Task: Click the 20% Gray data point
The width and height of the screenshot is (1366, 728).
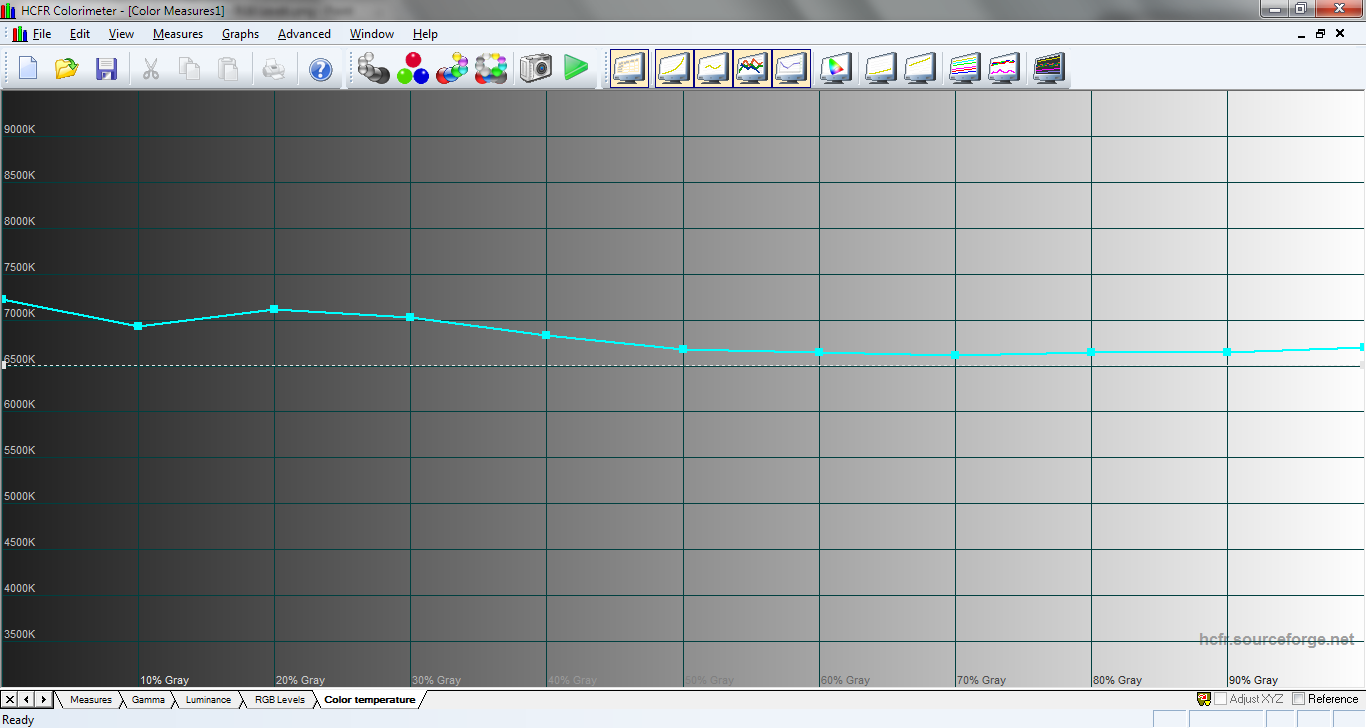Action: pos(274,309)
